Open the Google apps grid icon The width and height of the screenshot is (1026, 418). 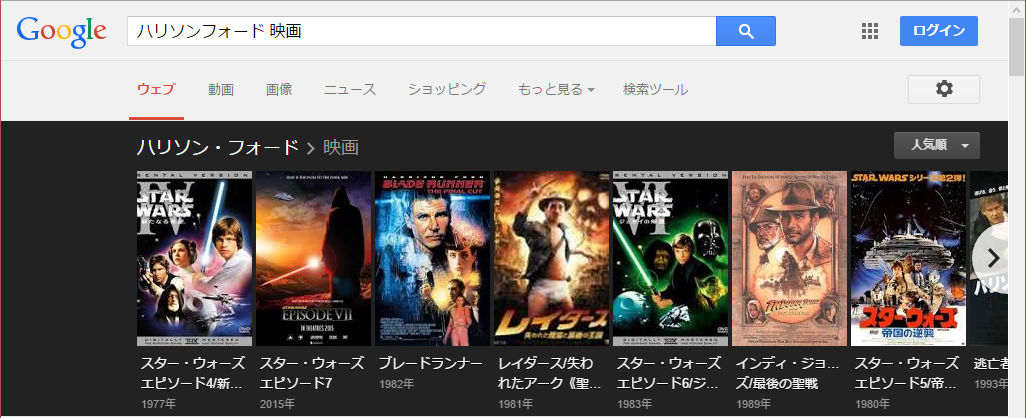(x=870, y=31)
